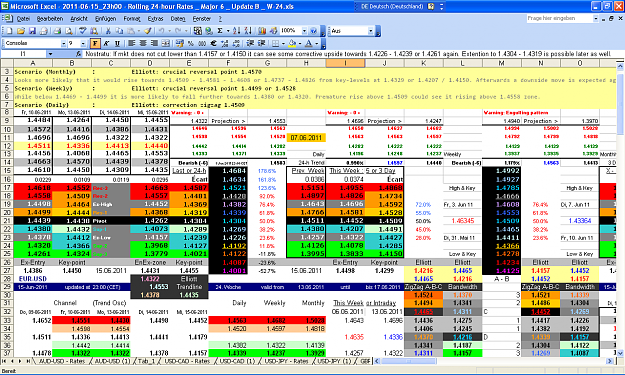The image size is (625, 375).
Task: Open the Borders dropdown arrow
Action: [283, 43]
